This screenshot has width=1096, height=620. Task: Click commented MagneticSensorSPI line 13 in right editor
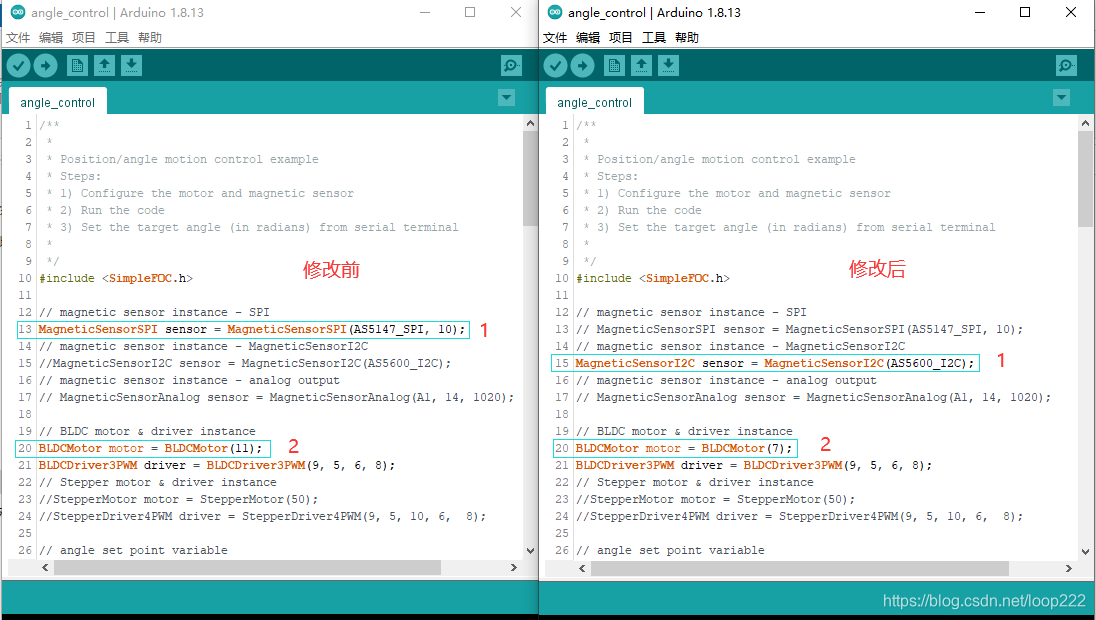(799, 329)
